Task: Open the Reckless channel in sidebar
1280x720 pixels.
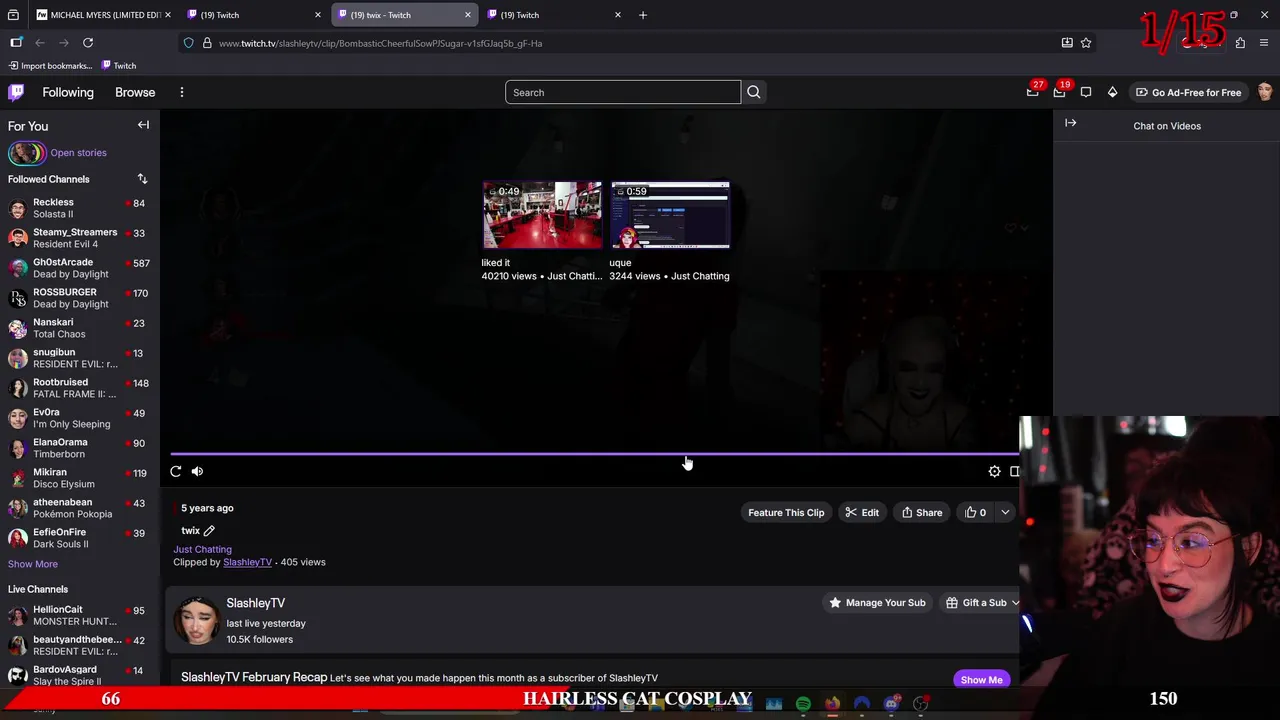Action: click(80, 208)
